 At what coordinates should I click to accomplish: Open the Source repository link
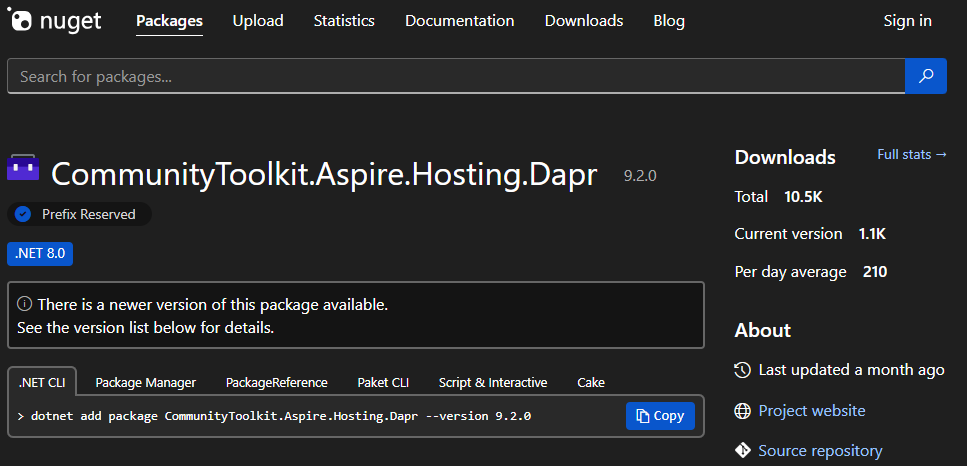click(820, 451)
